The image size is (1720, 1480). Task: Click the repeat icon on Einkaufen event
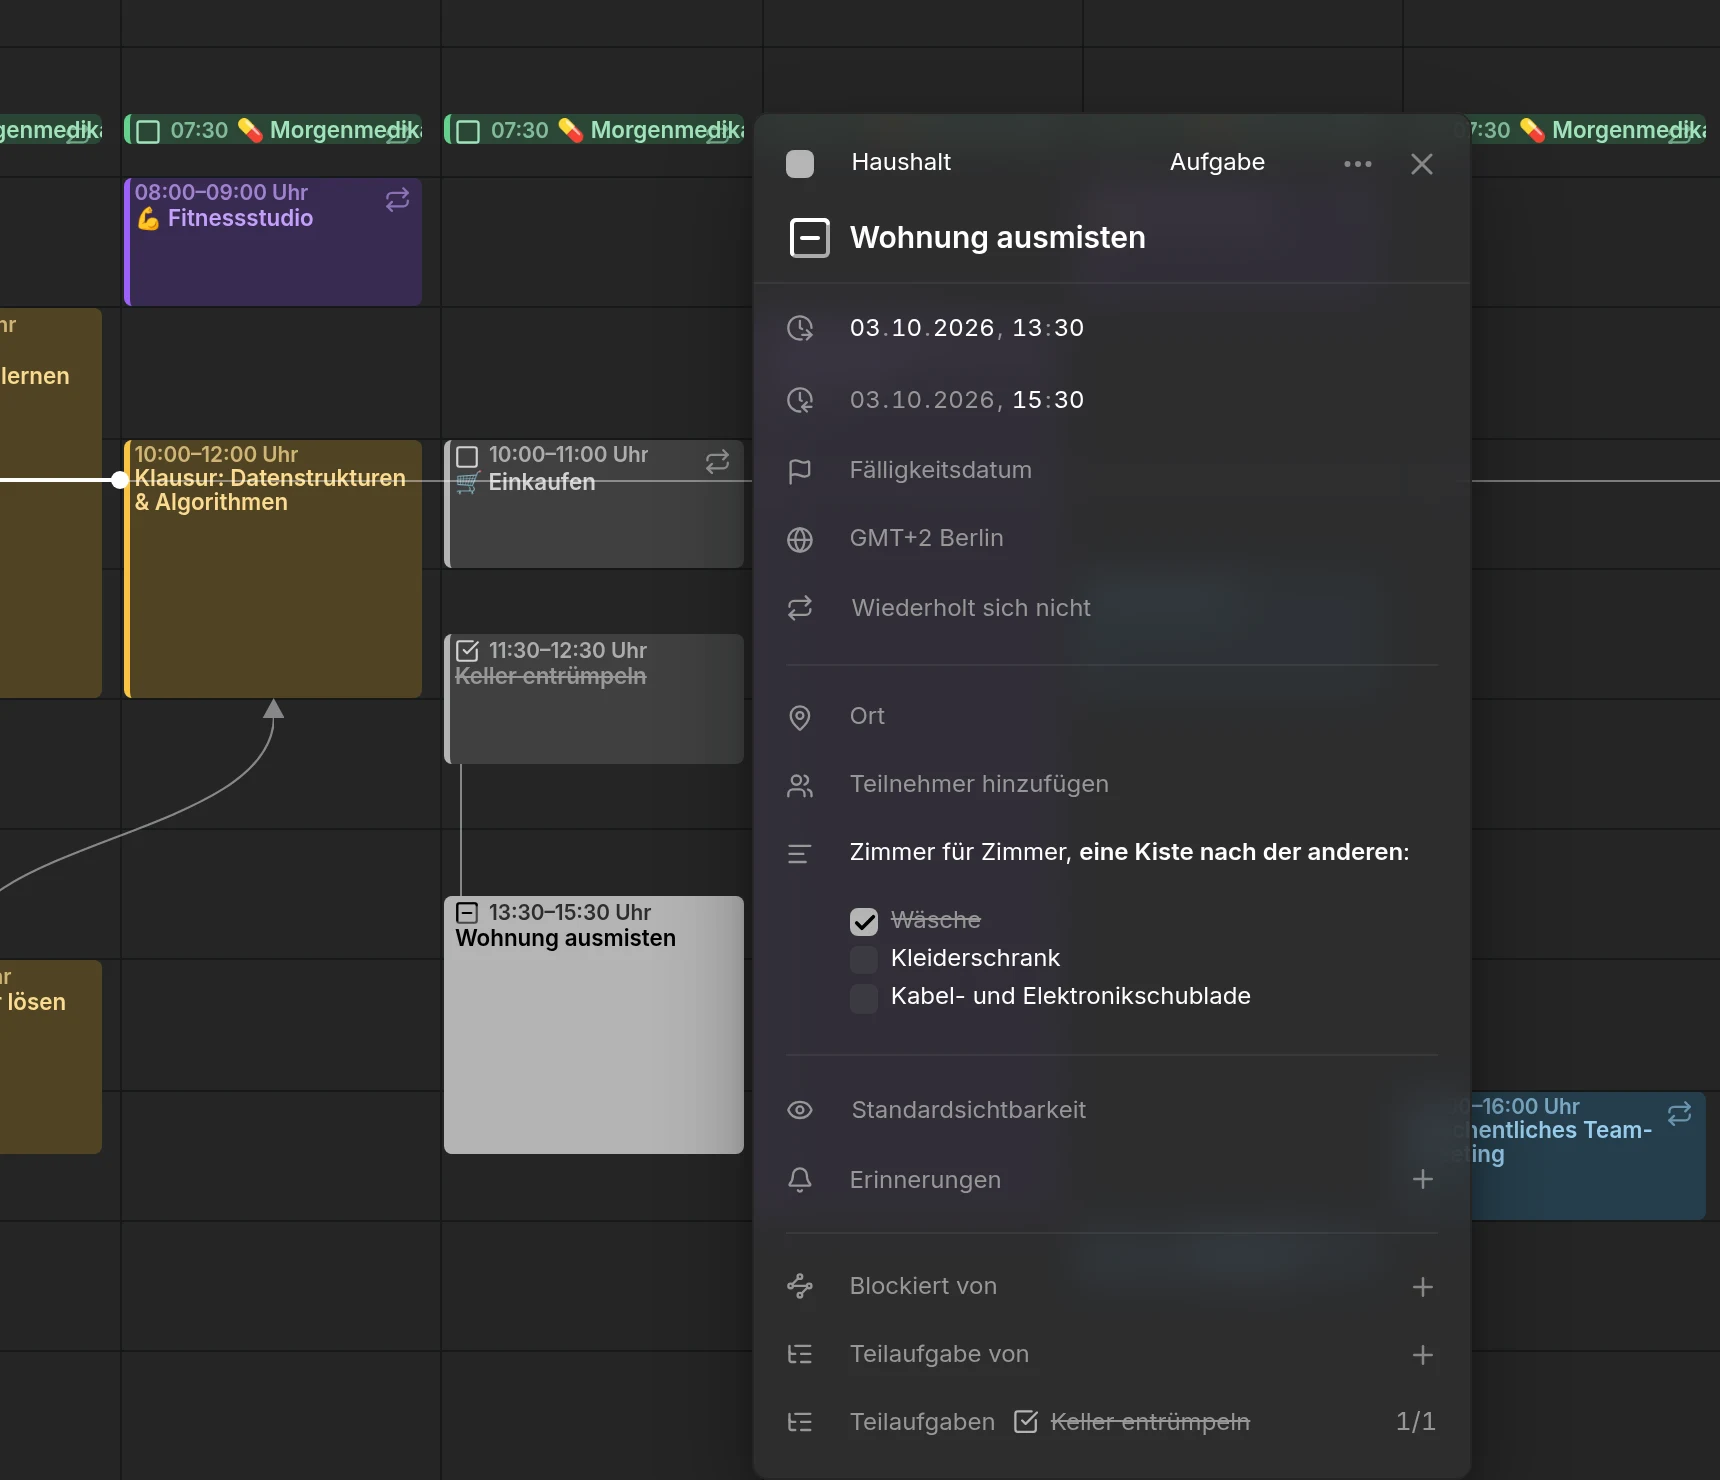pyautogui.click(x=717, y=462)
